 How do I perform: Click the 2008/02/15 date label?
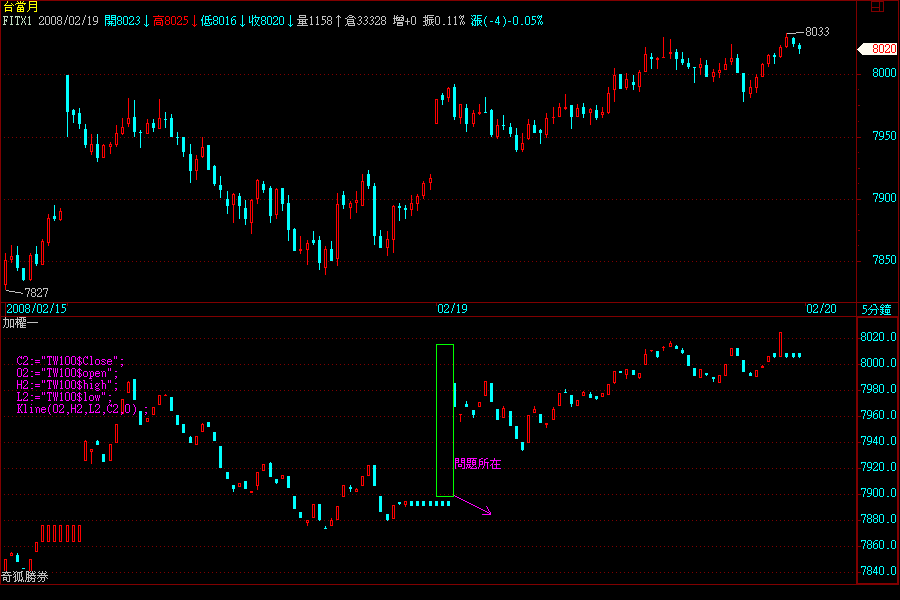36,309
